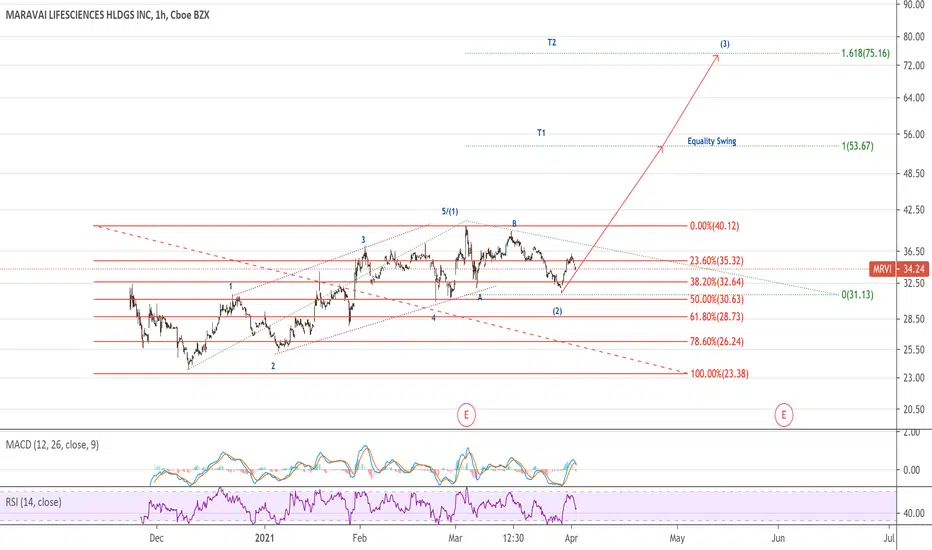Click the 20.50 price axis value

pyautogui.click(x=914, y=409)
